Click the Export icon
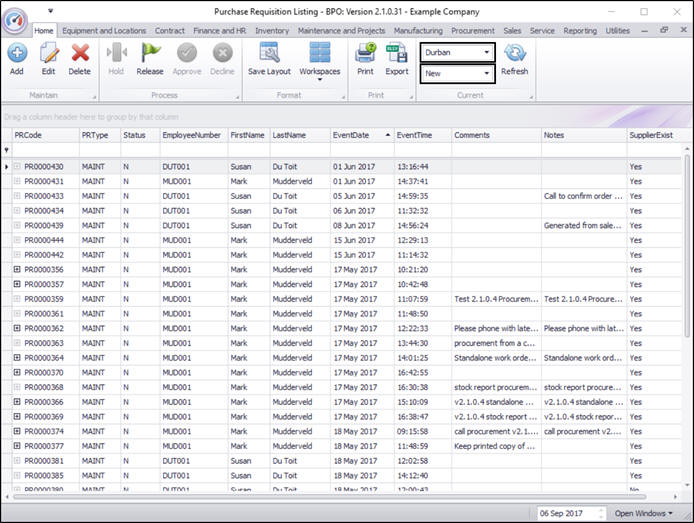The width and height of the screenshot is (694, 523). [x=397, y=55]
